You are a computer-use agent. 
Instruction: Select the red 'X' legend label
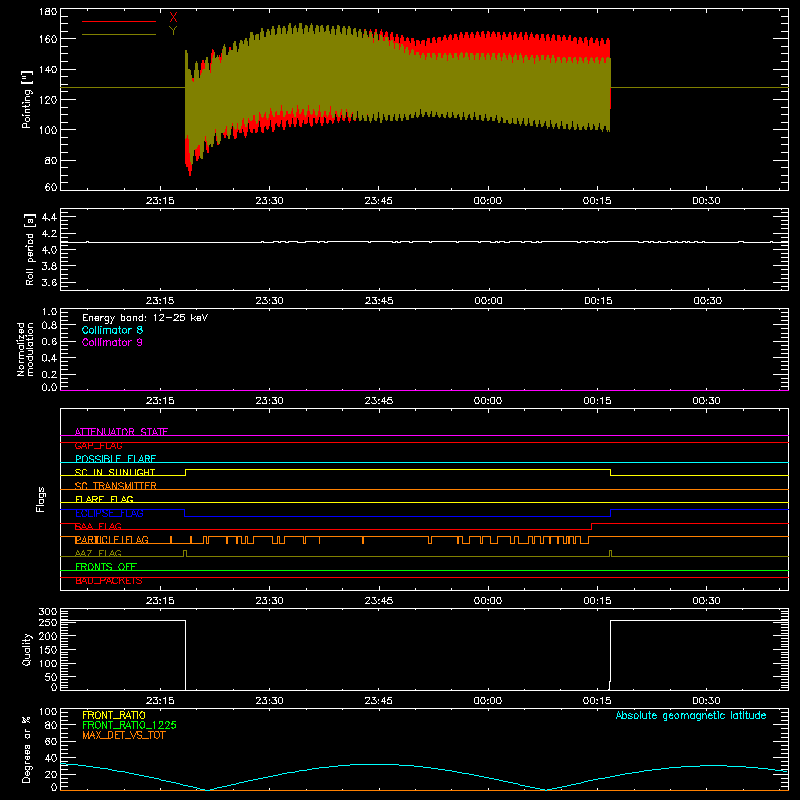[x=173, y=18]
